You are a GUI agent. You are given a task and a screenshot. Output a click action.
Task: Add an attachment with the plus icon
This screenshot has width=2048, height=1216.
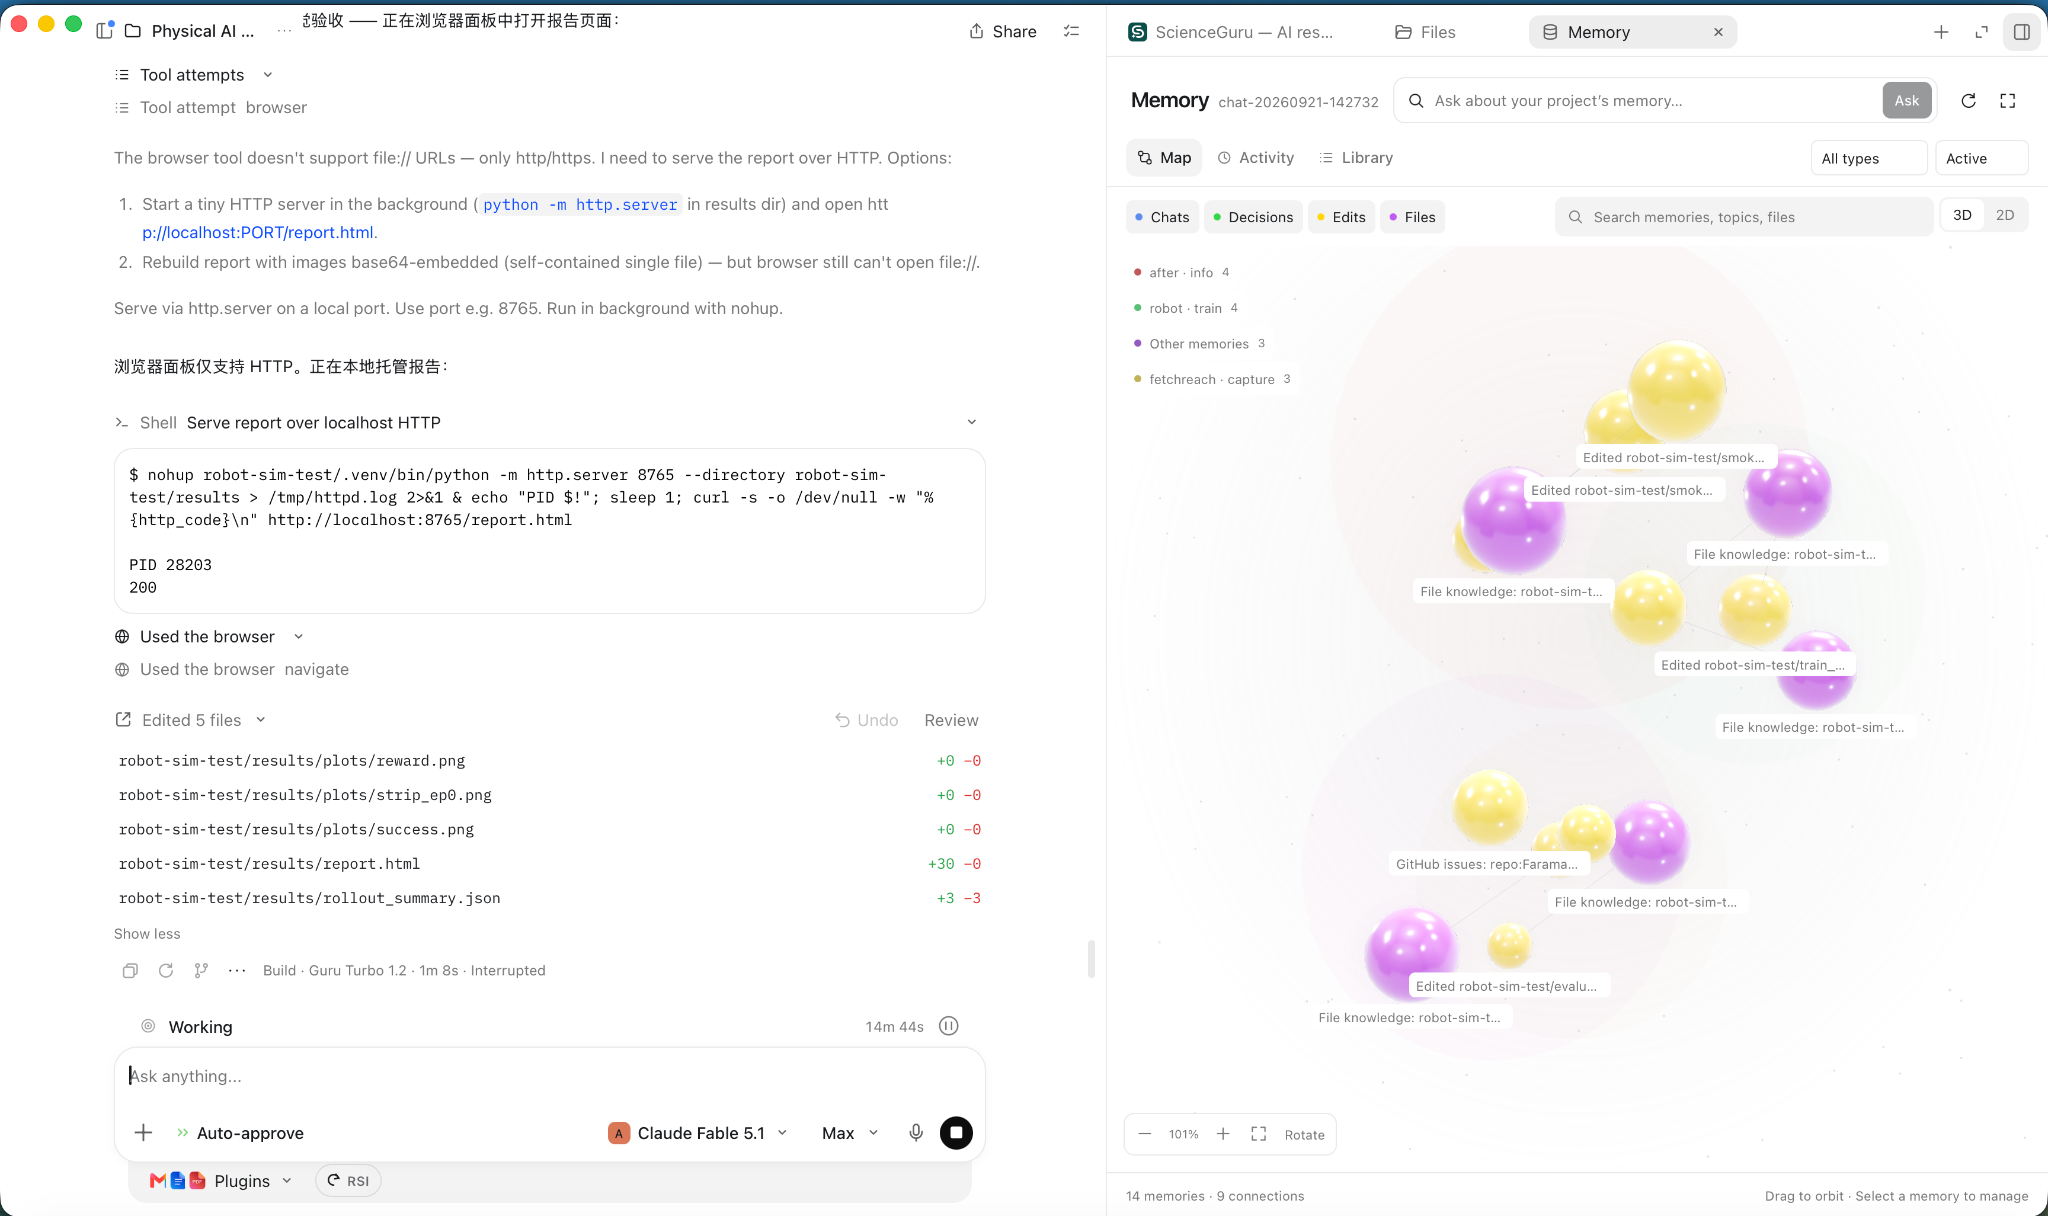click(143, 1133)
